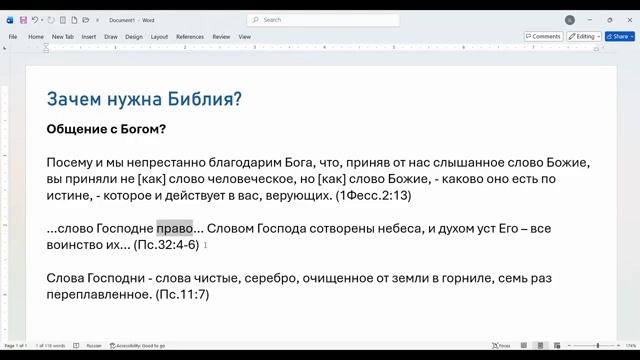
Task: Click the zoom percentage value
Action: pos(631,346)
